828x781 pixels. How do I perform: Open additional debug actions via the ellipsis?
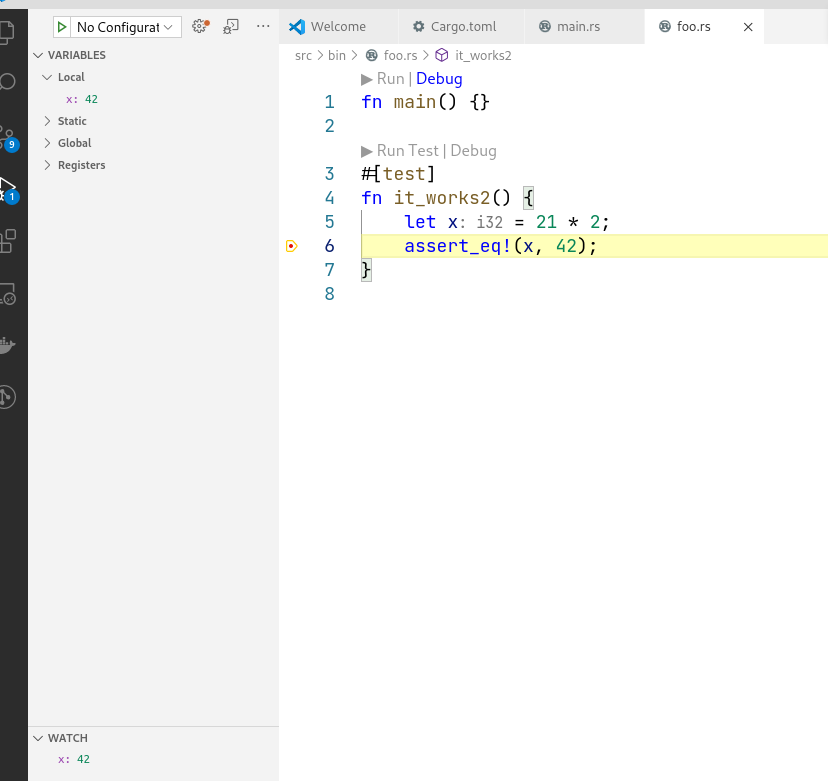tap(262, 27)
